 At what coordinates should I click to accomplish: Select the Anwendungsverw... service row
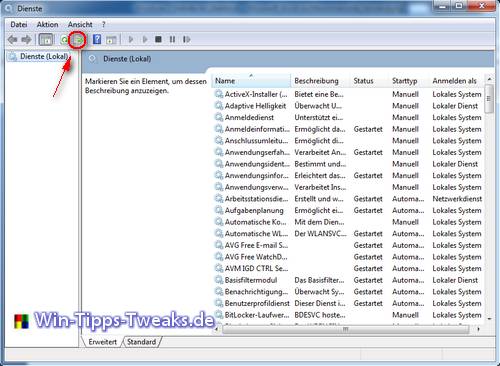pos(349,187)
